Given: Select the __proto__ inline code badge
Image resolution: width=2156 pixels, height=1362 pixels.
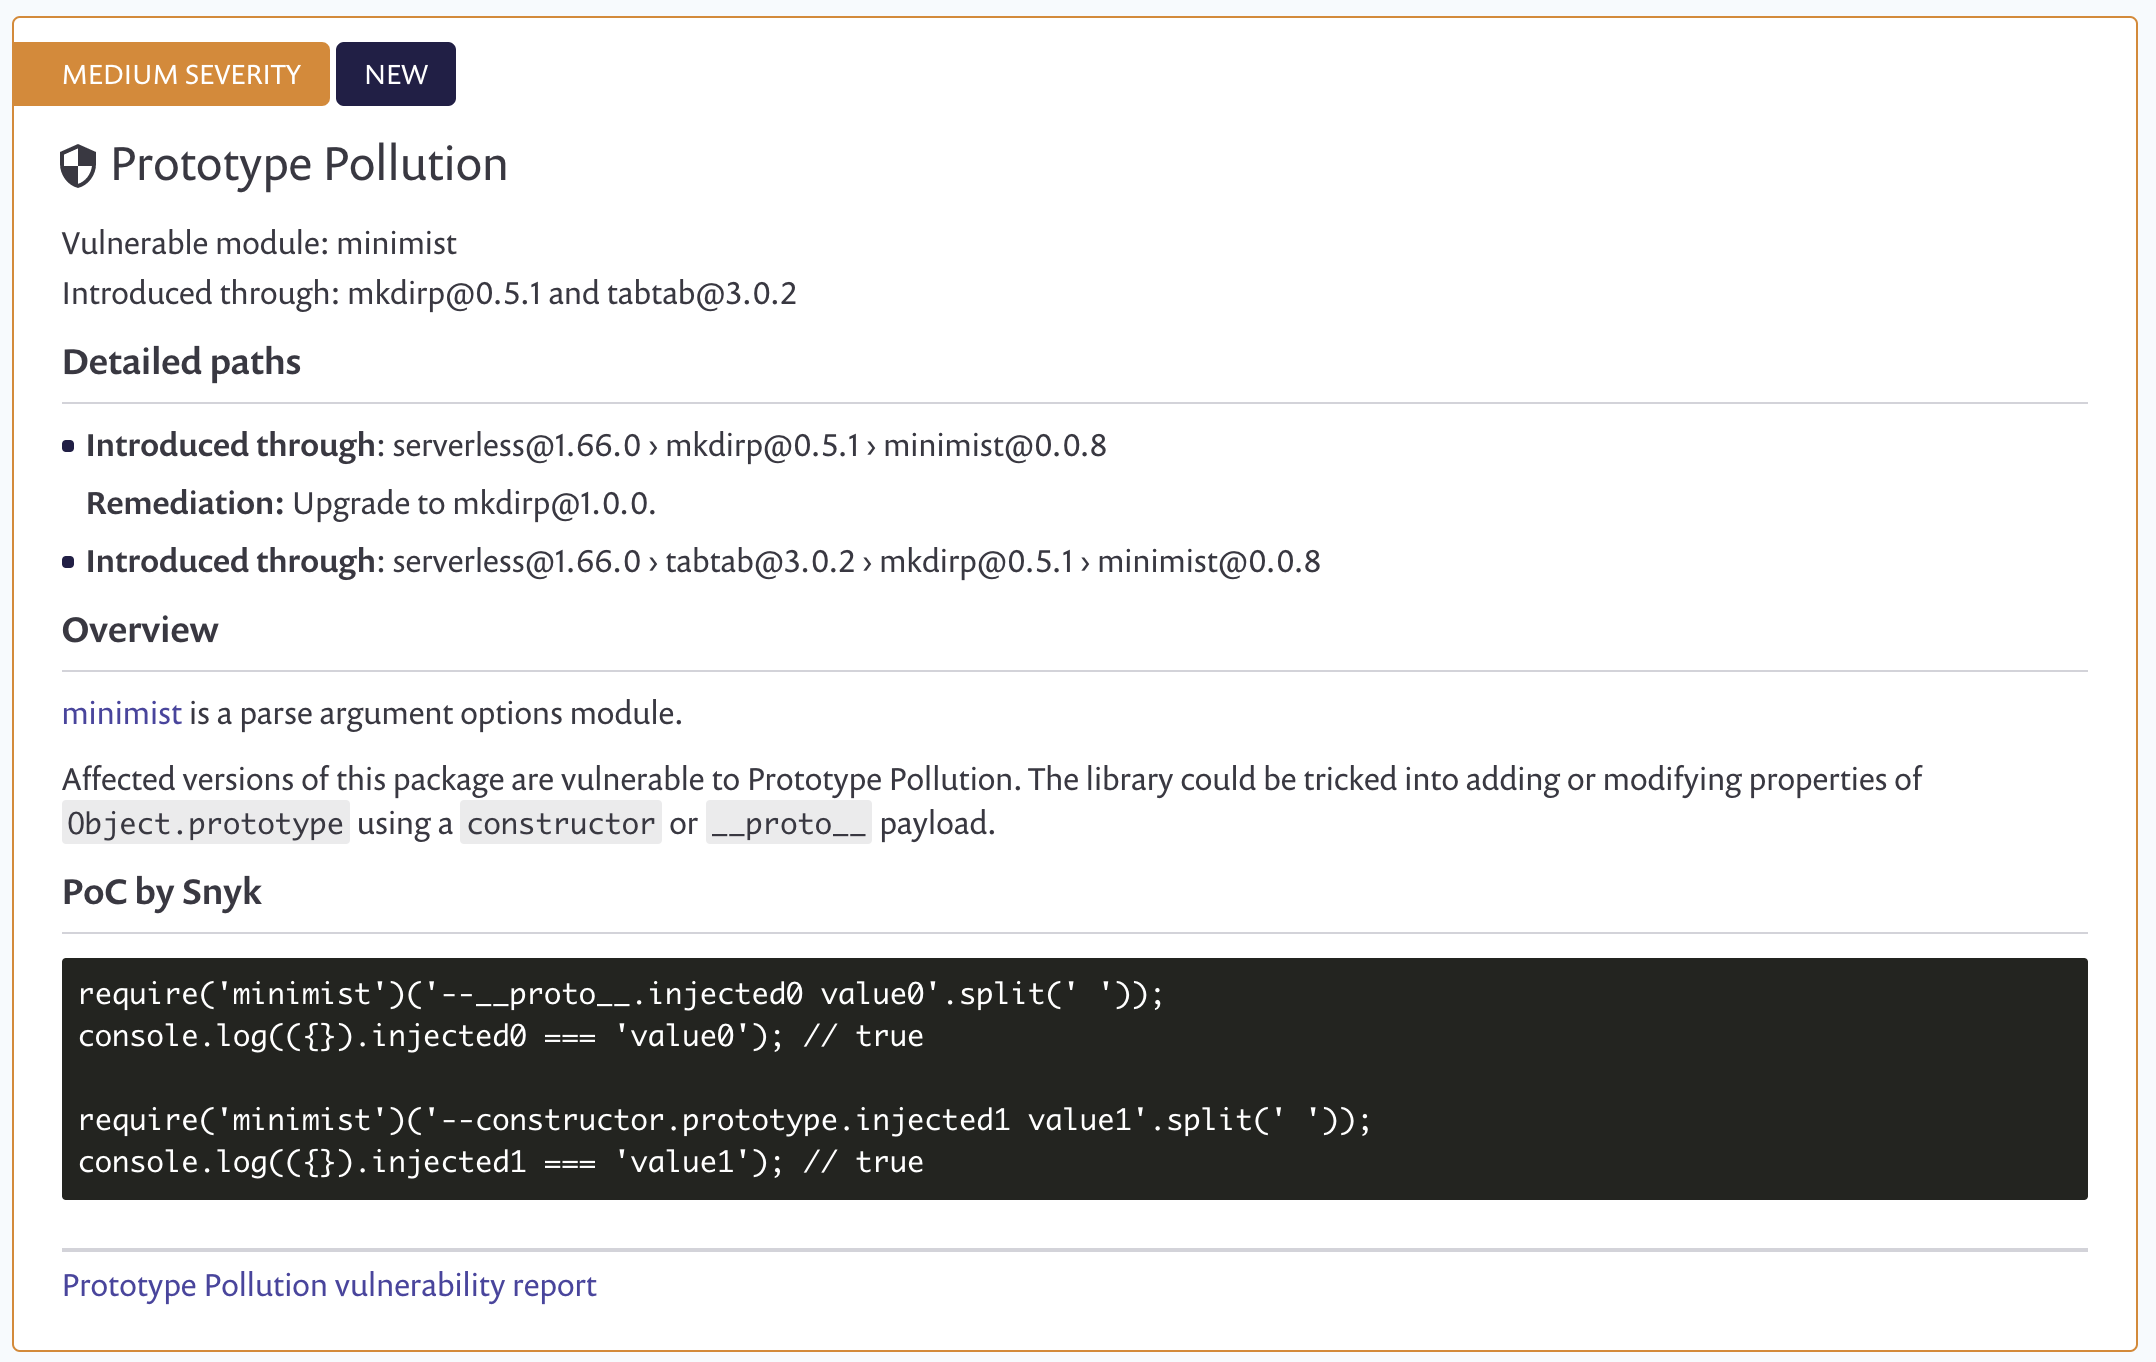Looking at the screenshot, I should tap(788, 822).
